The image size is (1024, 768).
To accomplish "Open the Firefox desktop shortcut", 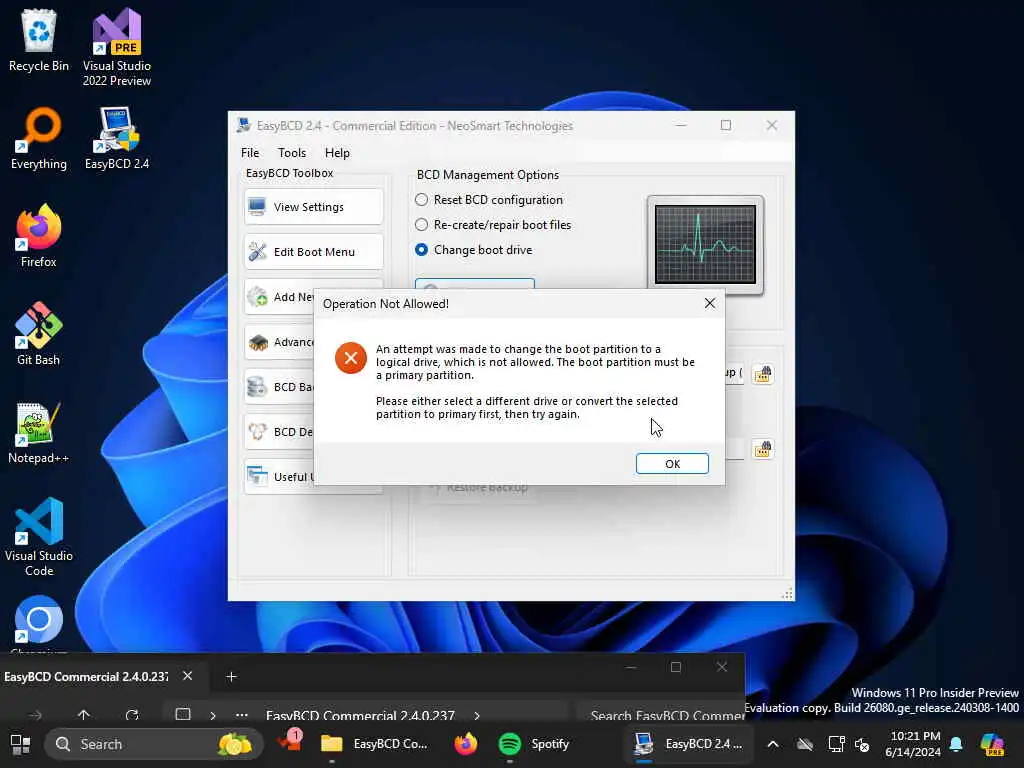I will click(x=39, y=236).
